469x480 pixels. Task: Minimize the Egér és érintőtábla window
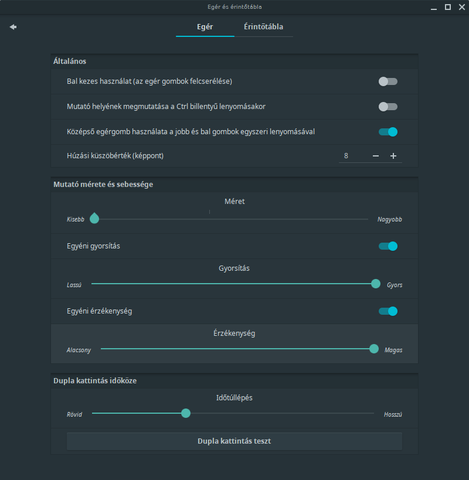434,7
